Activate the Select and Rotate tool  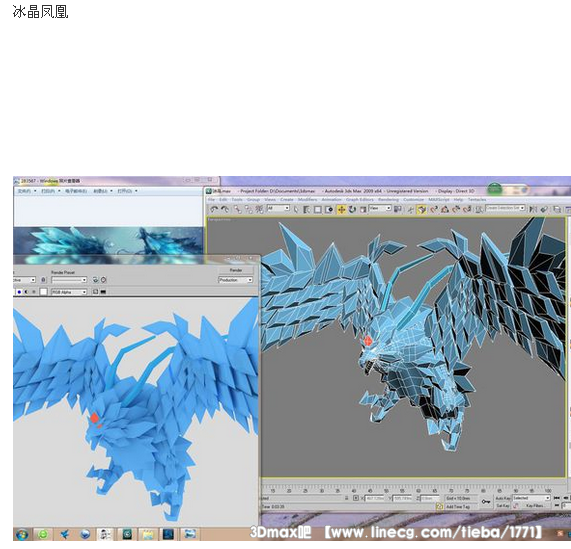[352, 209]
